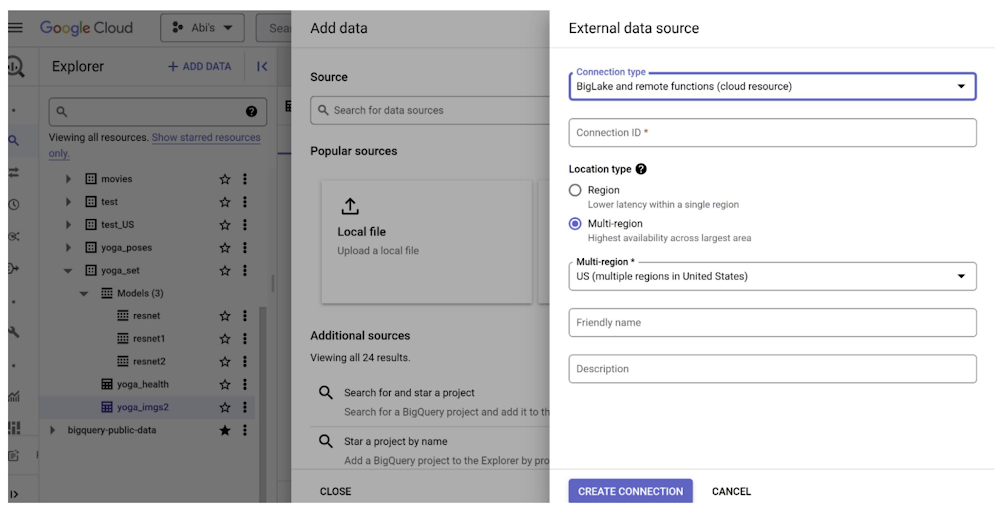Expand the bigquery-public-data project
This screenshot has height=510, width=1000.
click(53, 430)
